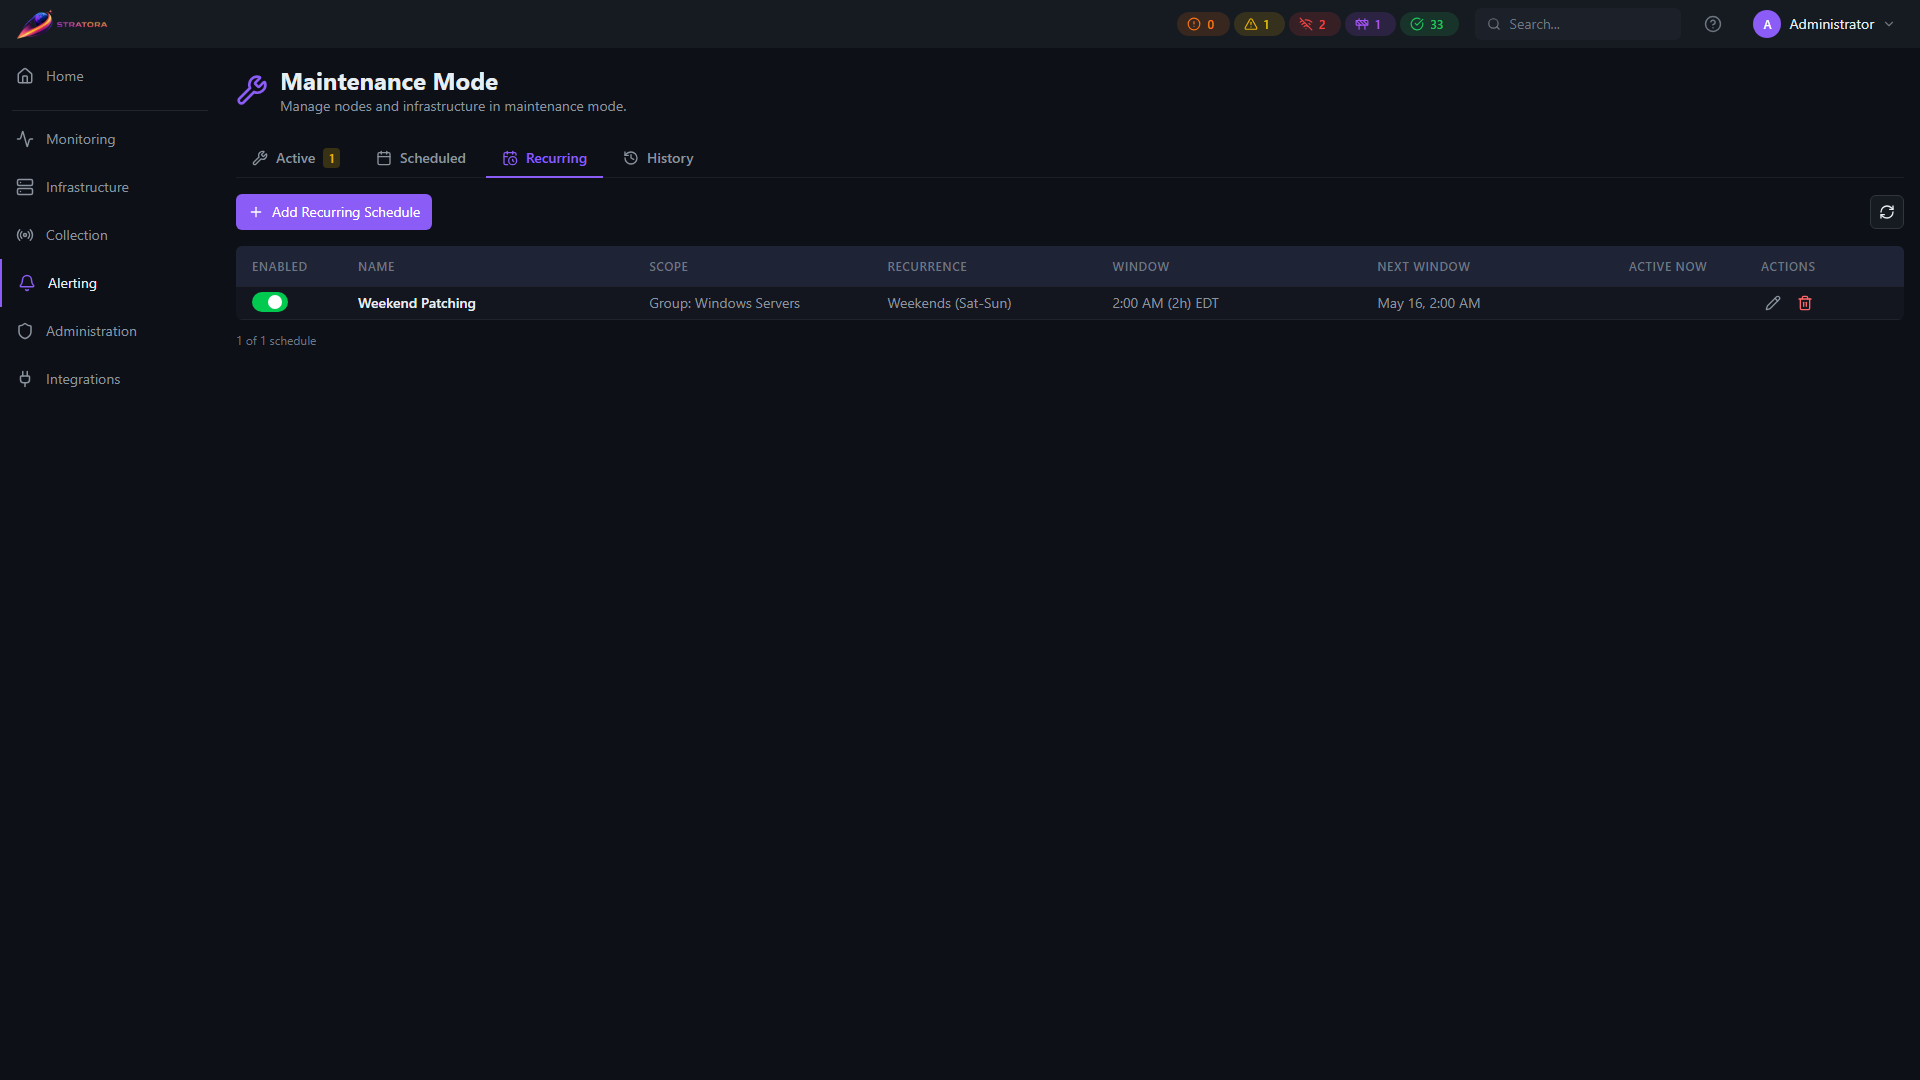
Task: Click scope Group: Windows Servers
Action: pos(725,303)
